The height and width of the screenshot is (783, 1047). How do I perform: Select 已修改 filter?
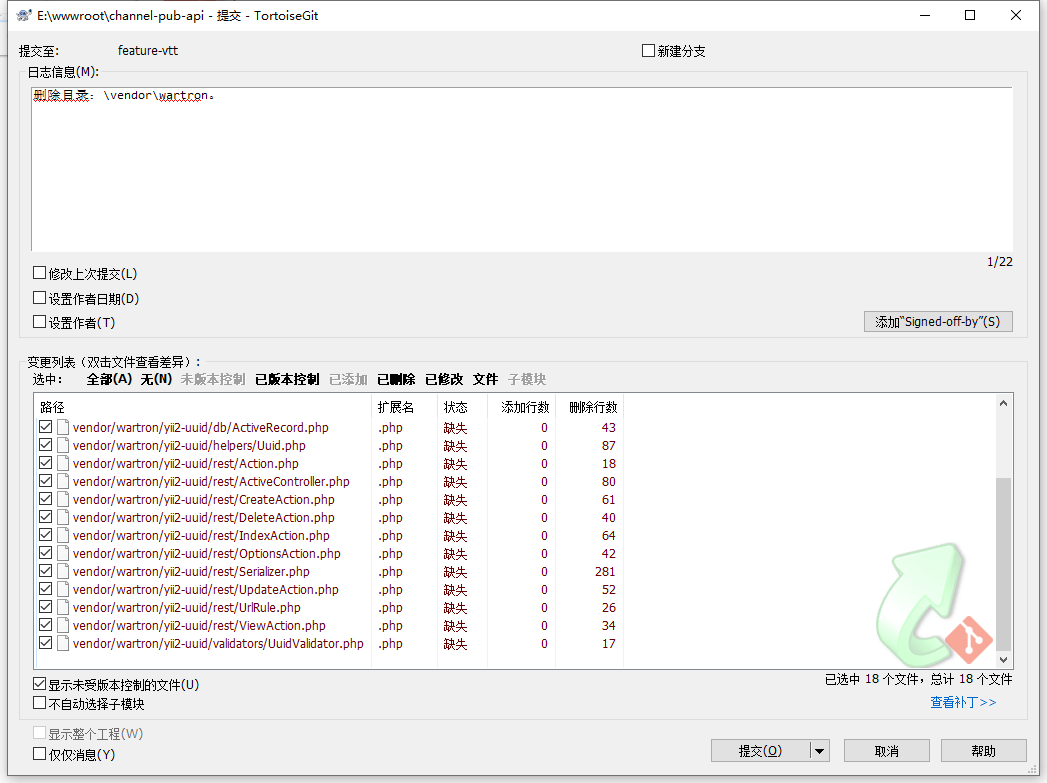[x=444, y=379]
